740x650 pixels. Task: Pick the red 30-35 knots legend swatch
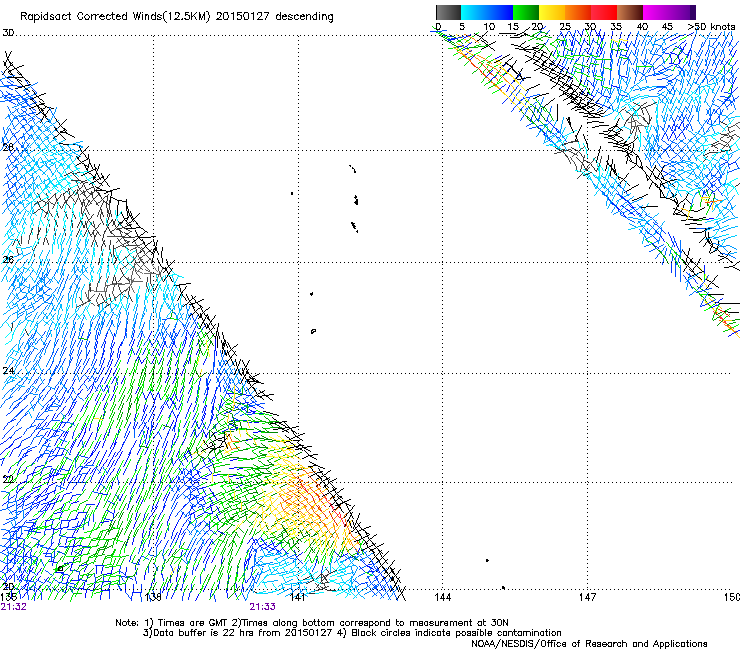(604, 12)
